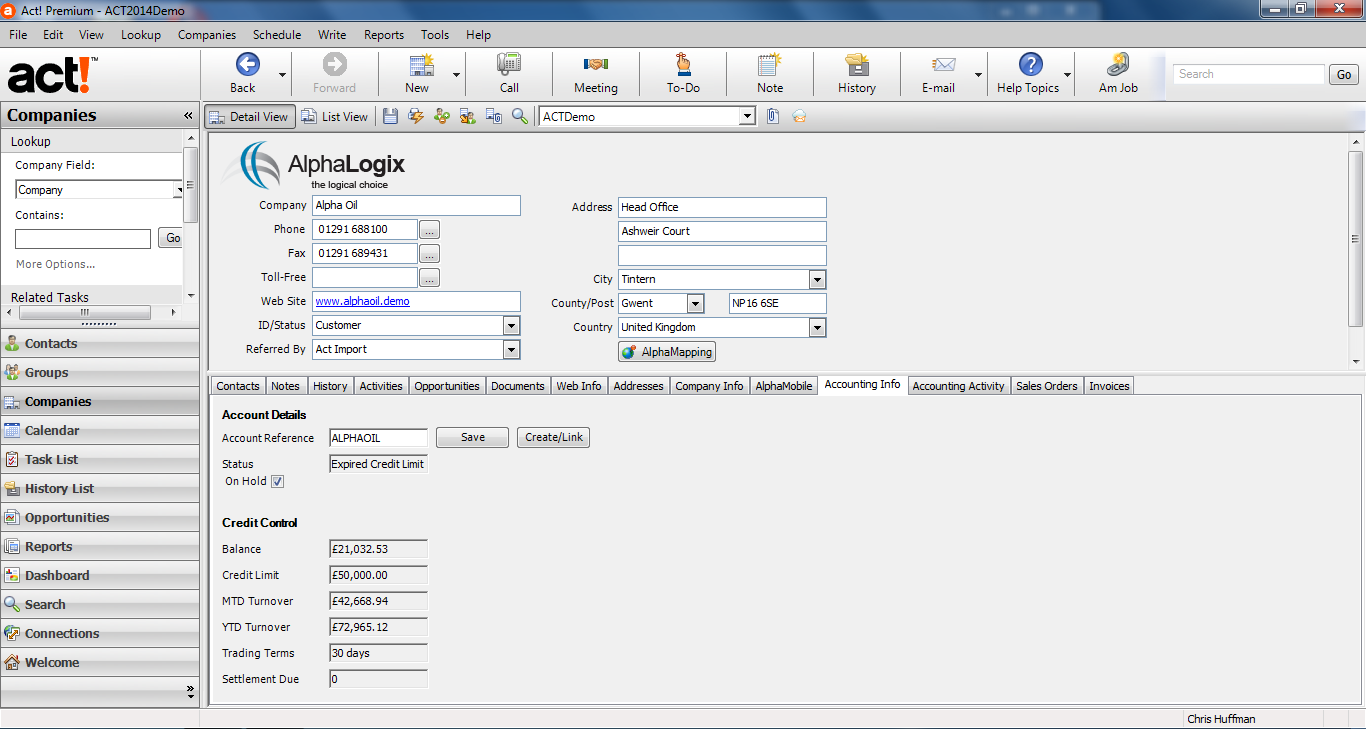Expand the E-mail button dropdown arrow

click(x=978, y=75)
